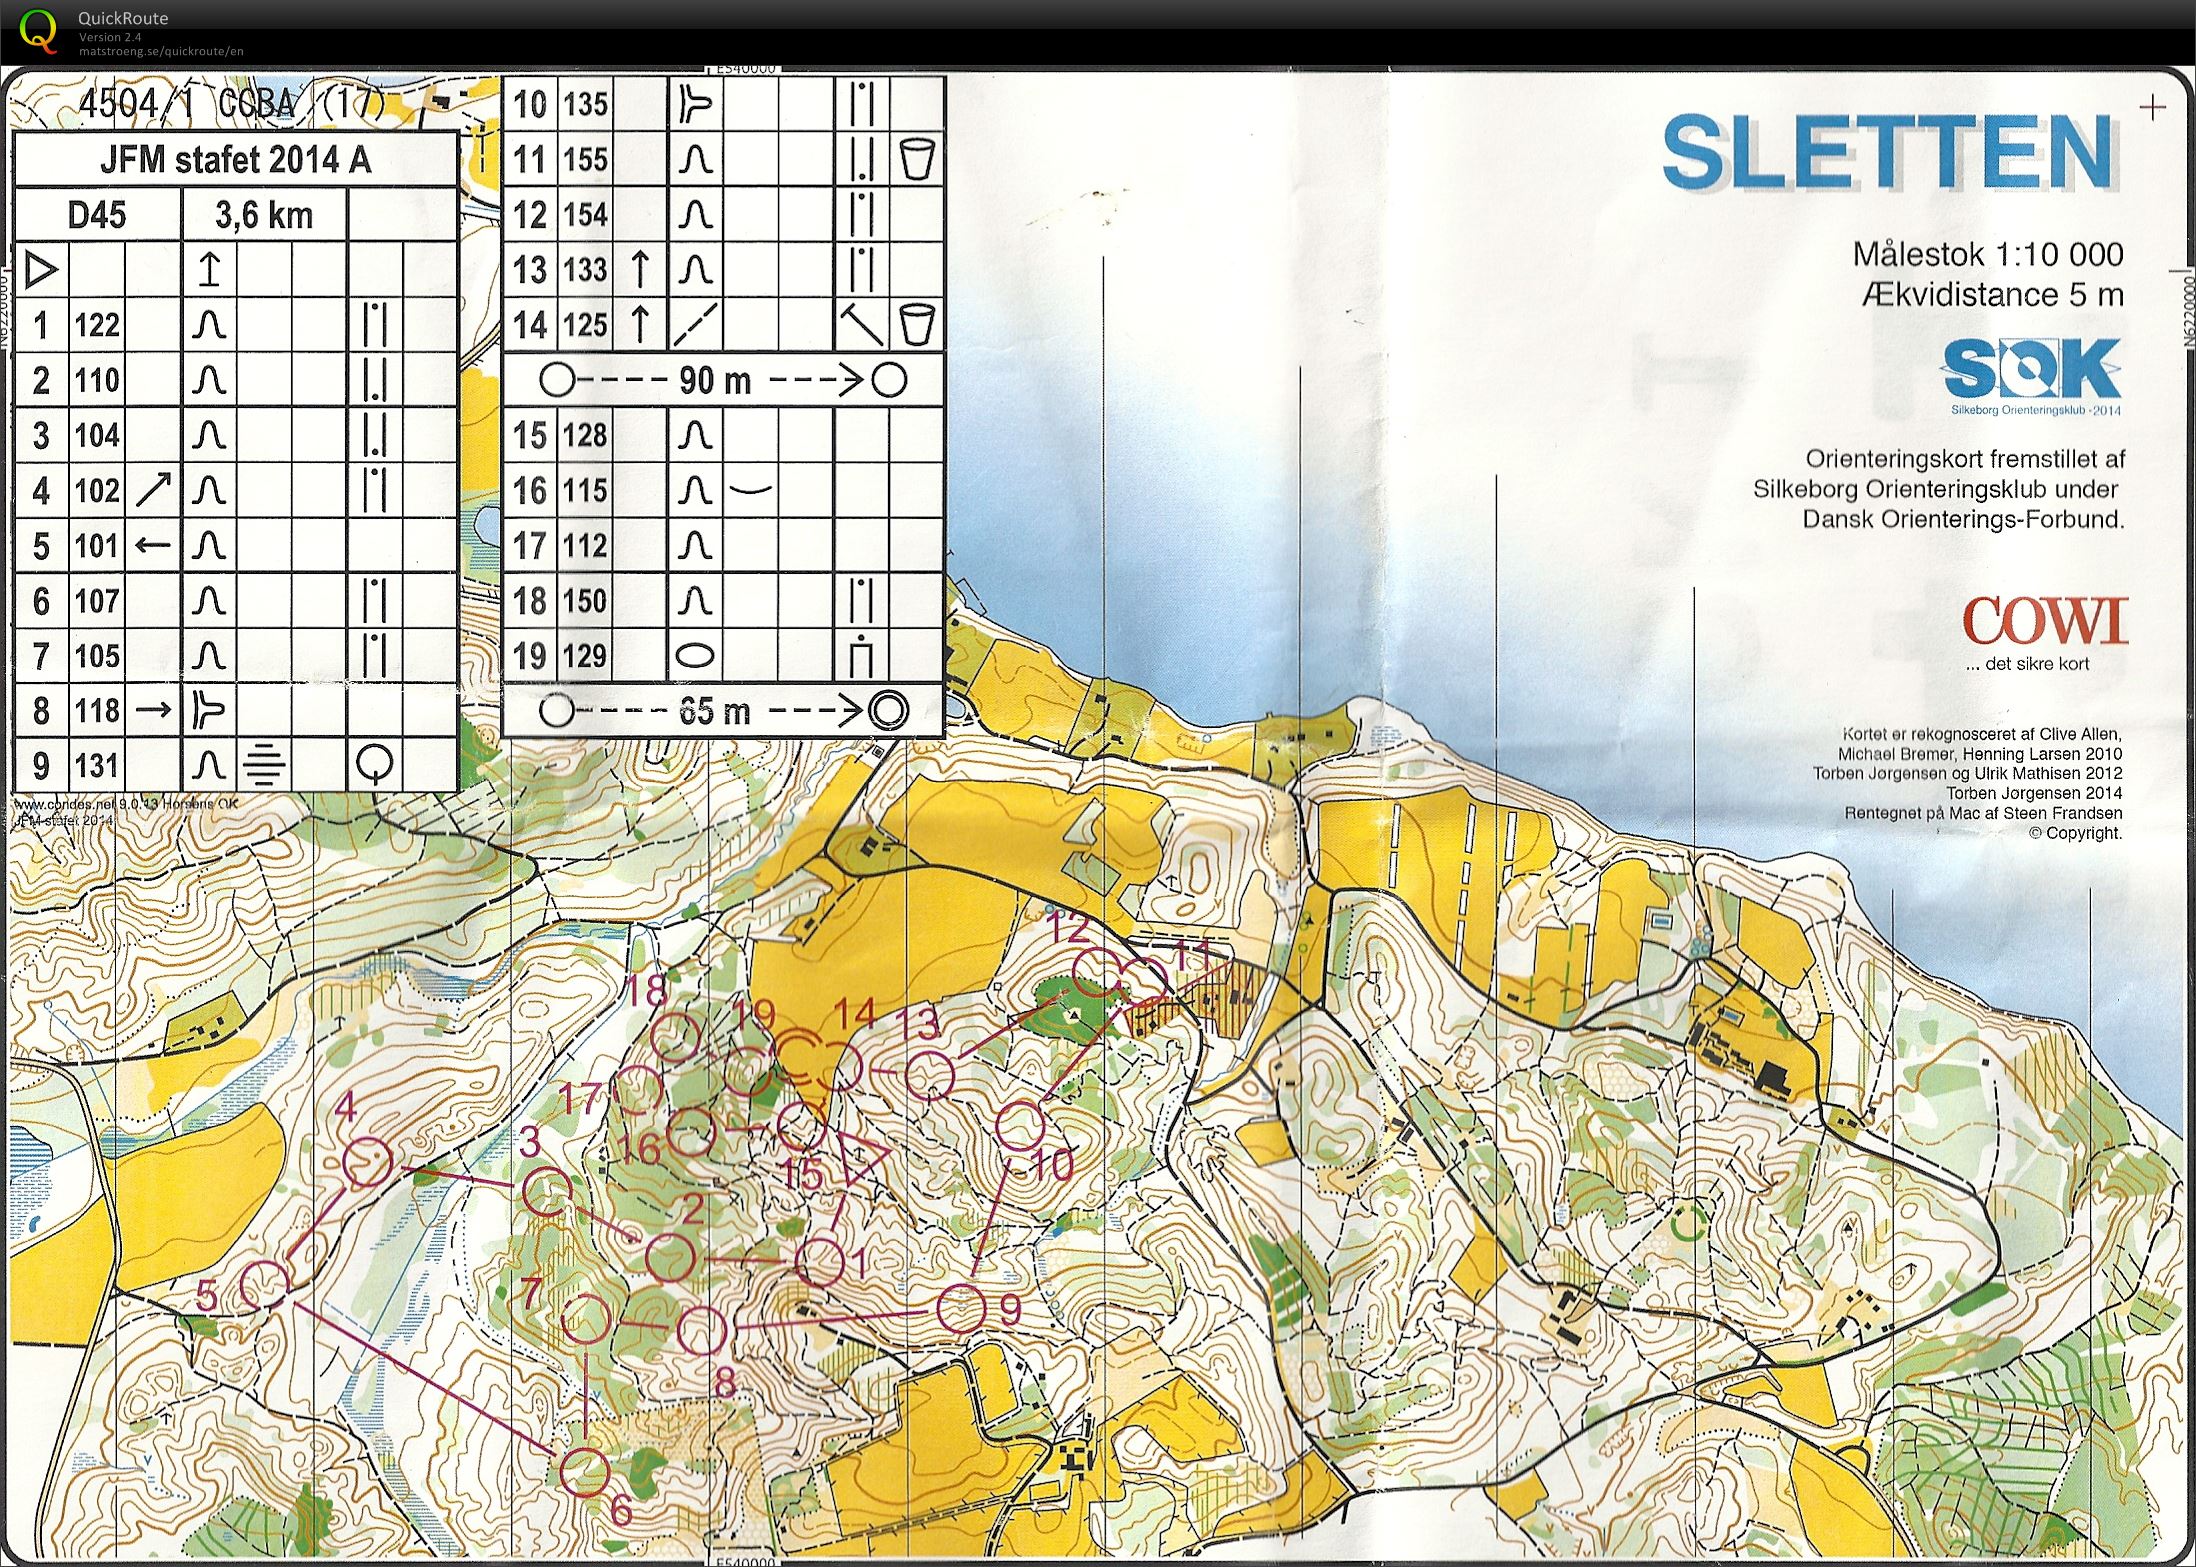This screenshot has height=1567, width=2196.
Task: Click the '4504/1 CCBA (17)' map code
Action: point(232,104)
